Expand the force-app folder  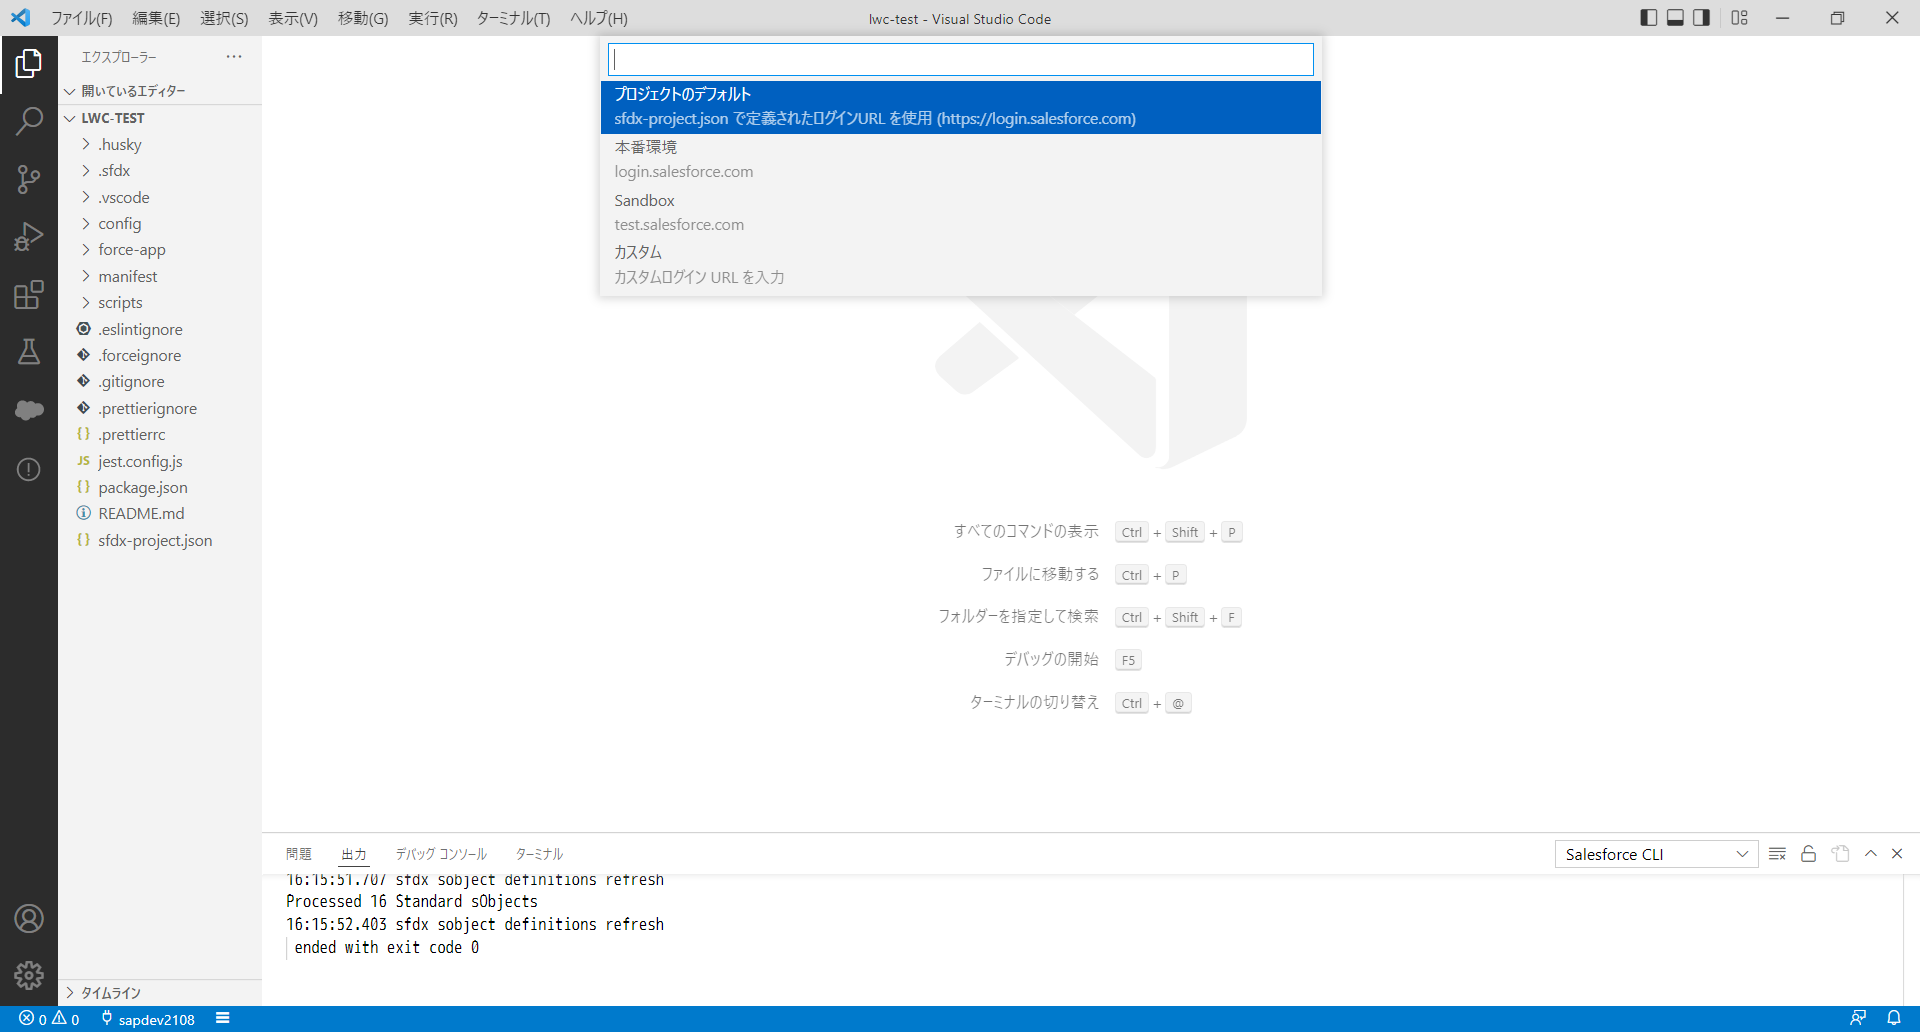pos(160,250)
